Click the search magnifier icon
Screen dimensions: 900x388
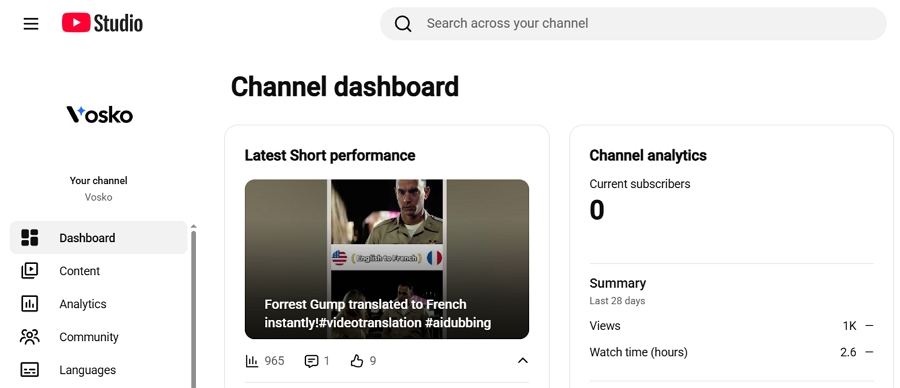(403, 24)
